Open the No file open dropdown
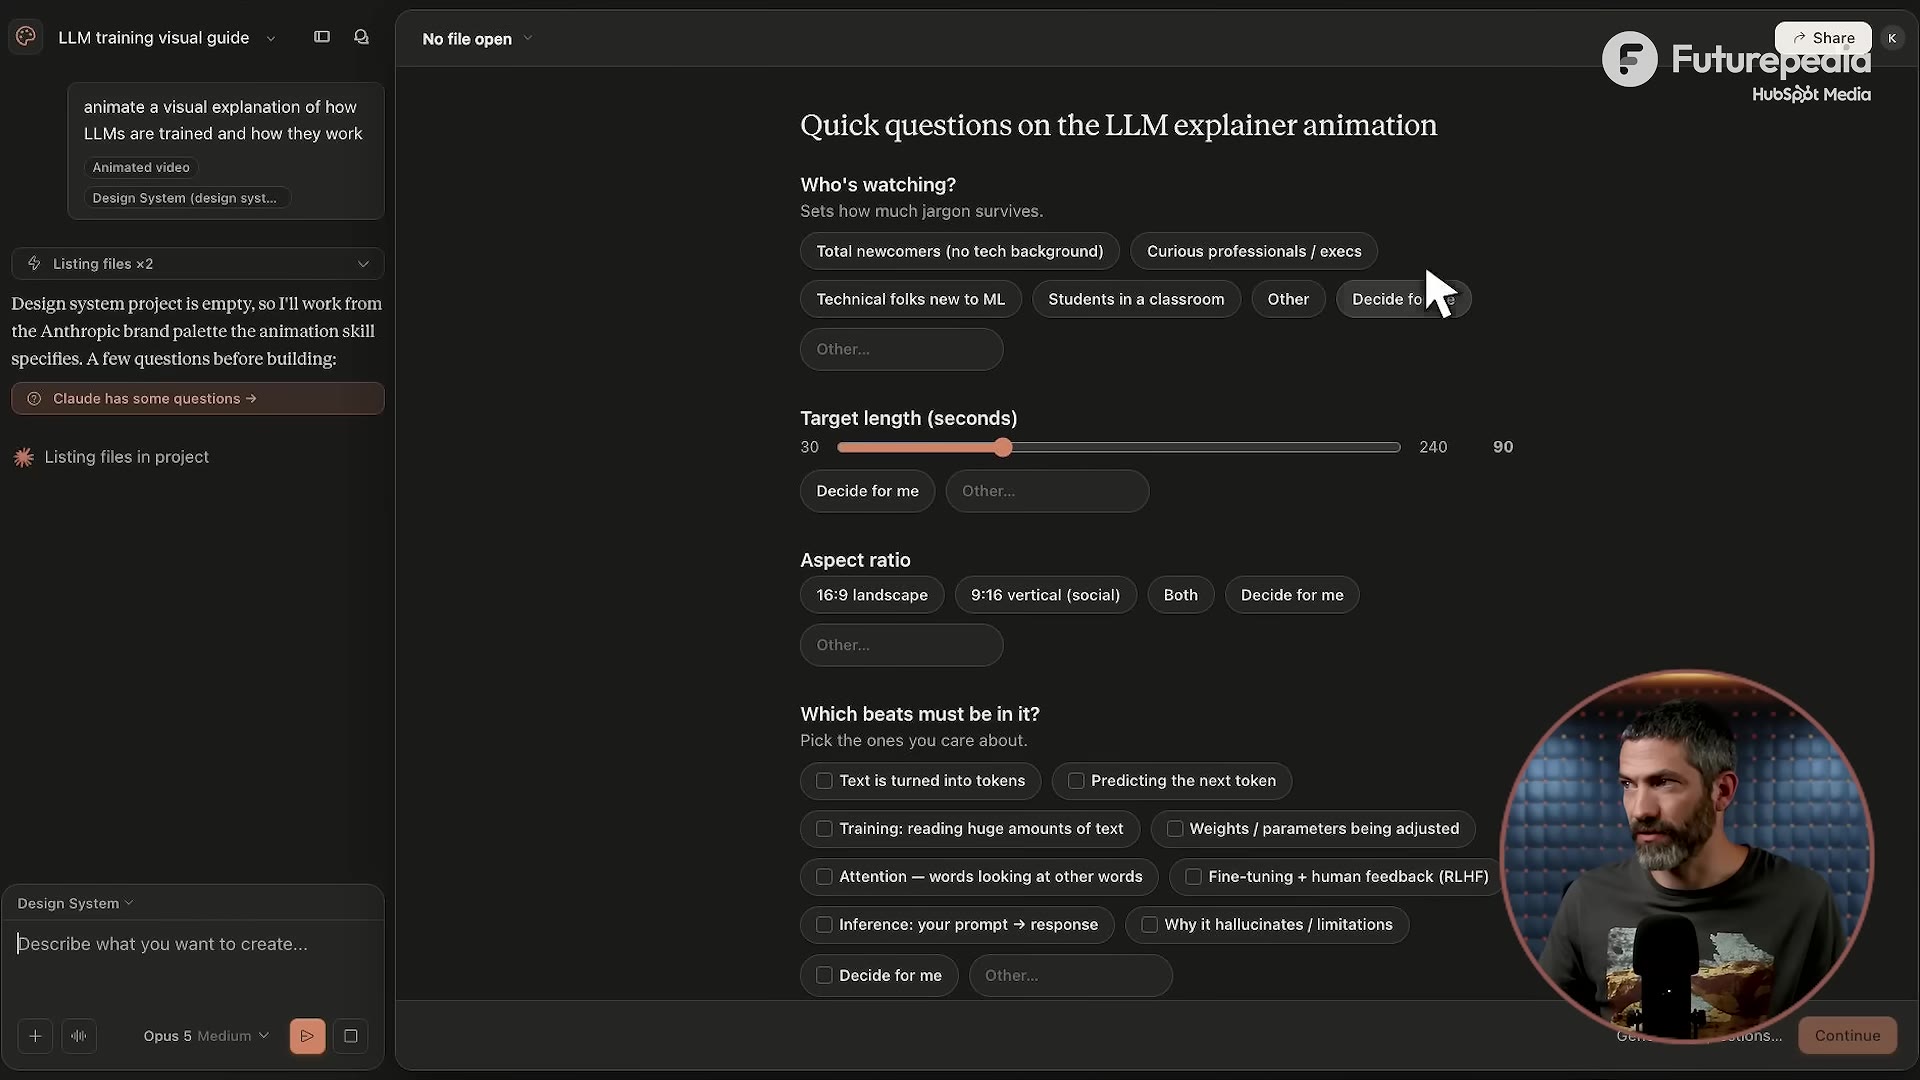Image resolution: width=1920 pixels, height=1080 pixels. click(x=477, y=39)
